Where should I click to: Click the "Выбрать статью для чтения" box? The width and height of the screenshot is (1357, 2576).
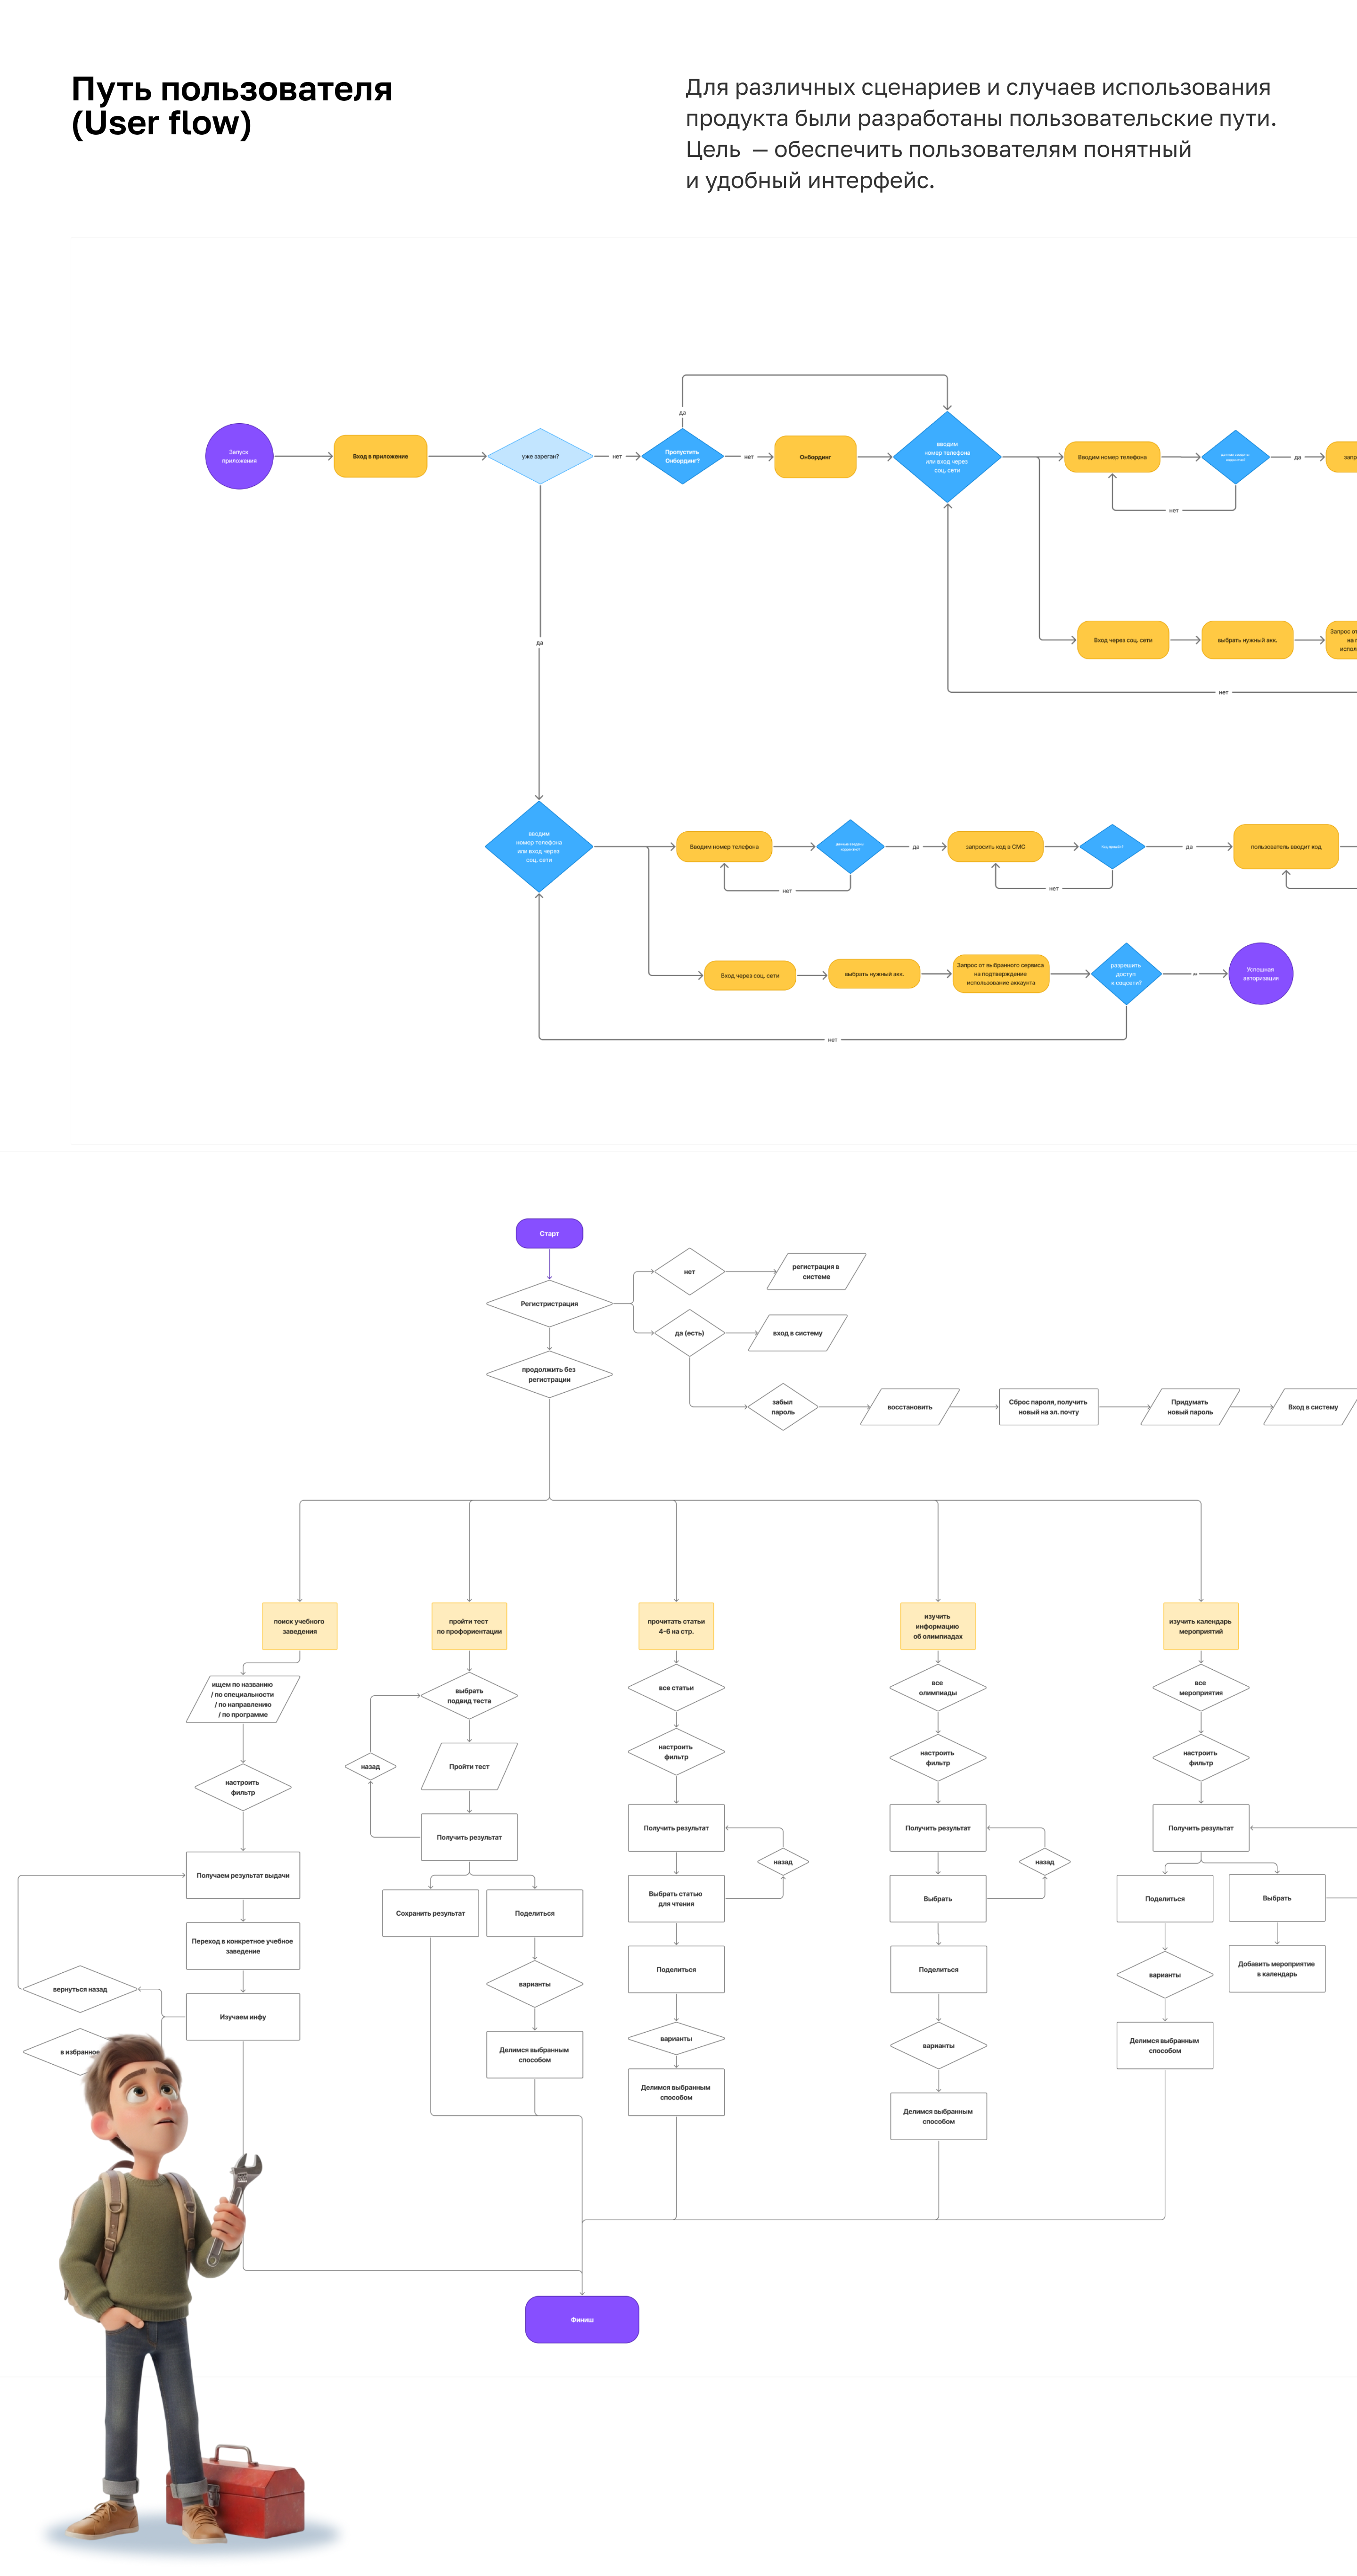pyautogui.click(x=676, y=1898)
